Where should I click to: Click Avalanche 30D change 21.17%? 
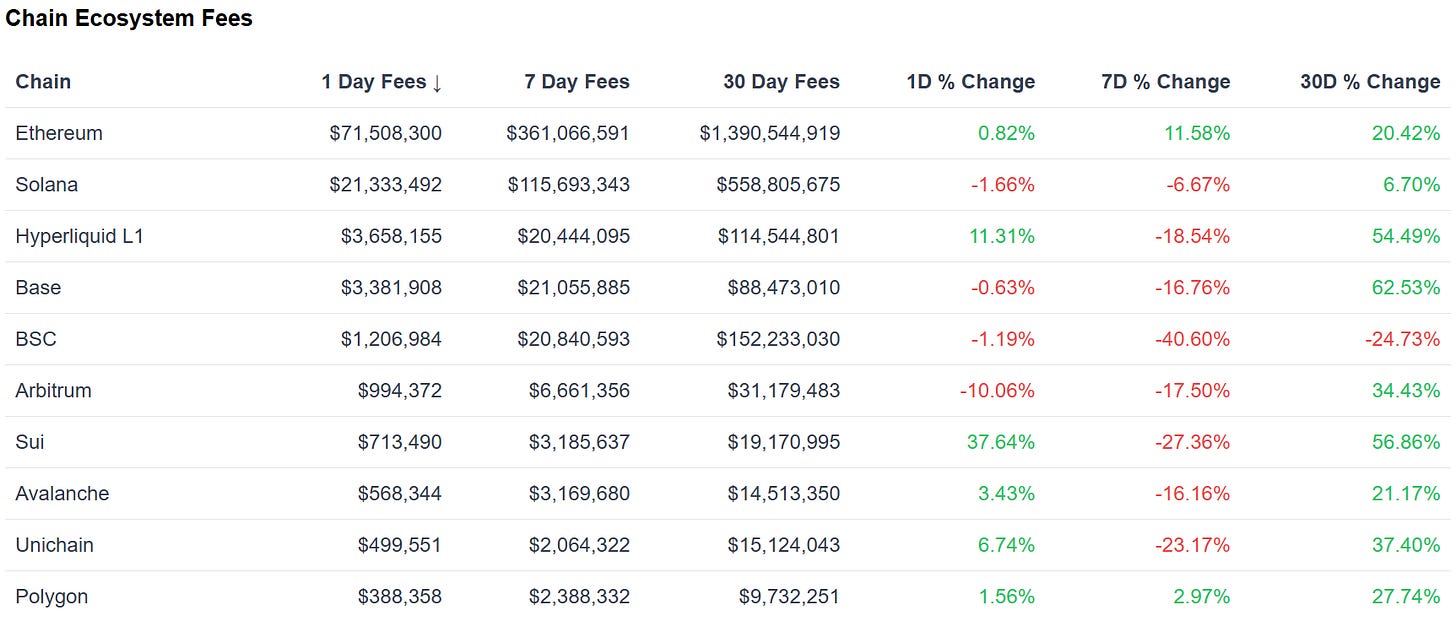click(x=1406, y=494)
